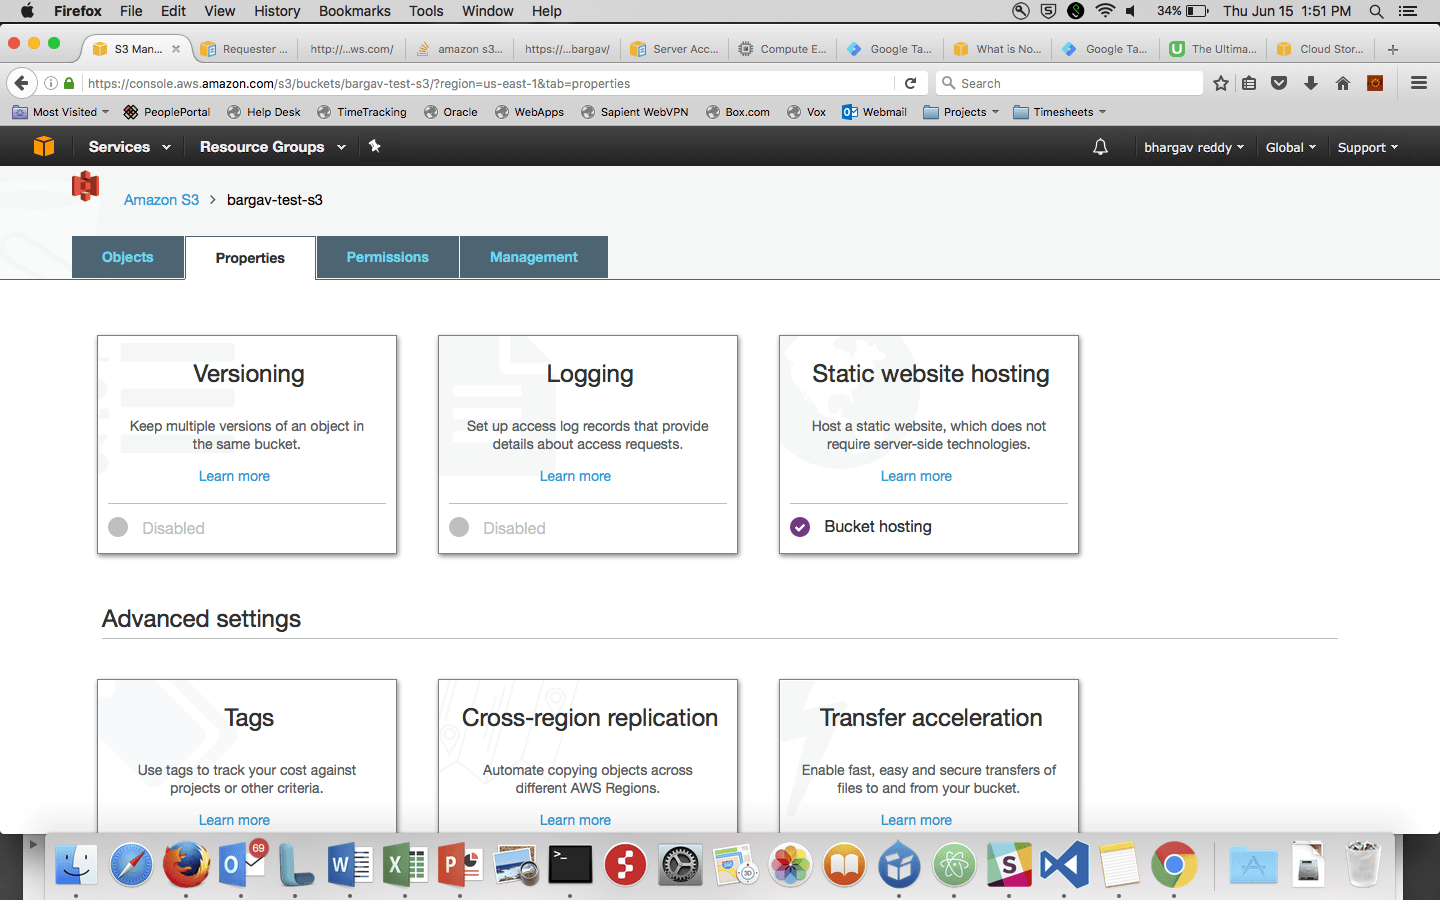
Task: Reload the page with the refresh icon
Action: [911, 83]
